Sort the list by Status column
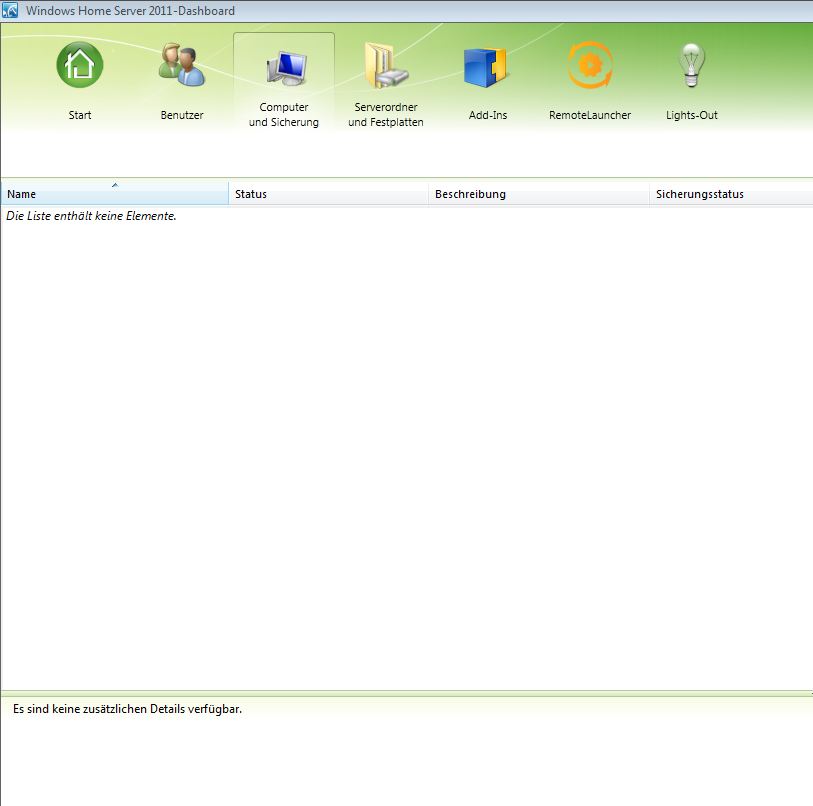Screen dimensions: 813x806 point(329,193)
